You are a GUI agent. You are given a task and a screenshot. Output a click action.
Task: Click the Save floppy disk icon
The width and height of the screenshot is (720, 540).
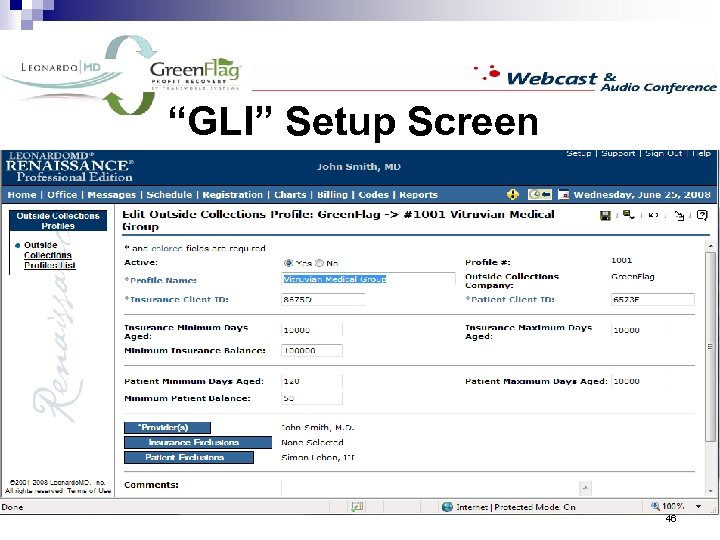(605, 215)
